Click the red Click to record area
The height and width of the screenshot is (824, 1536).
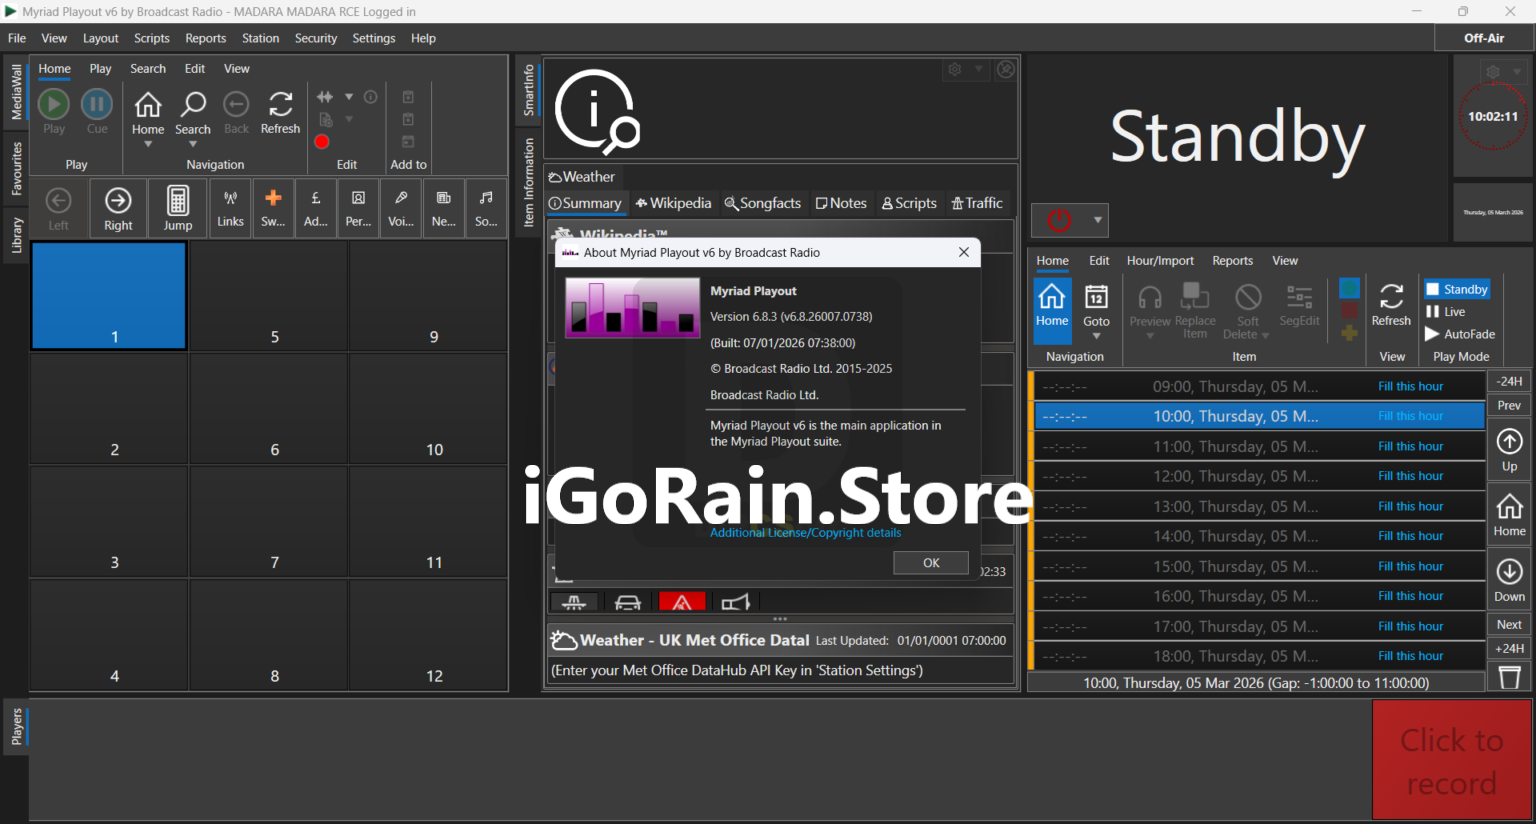point(1451,761)
